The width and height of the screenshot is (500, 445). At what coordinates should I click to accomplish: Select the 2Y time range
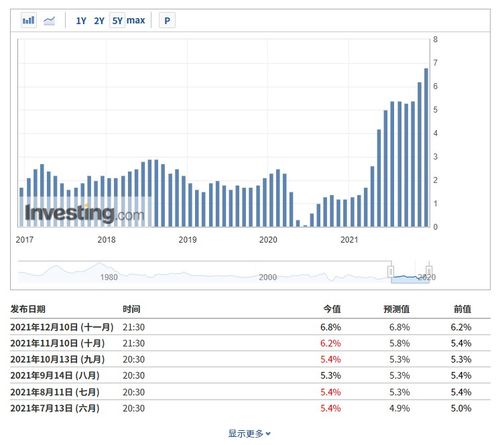click(99, 21)
